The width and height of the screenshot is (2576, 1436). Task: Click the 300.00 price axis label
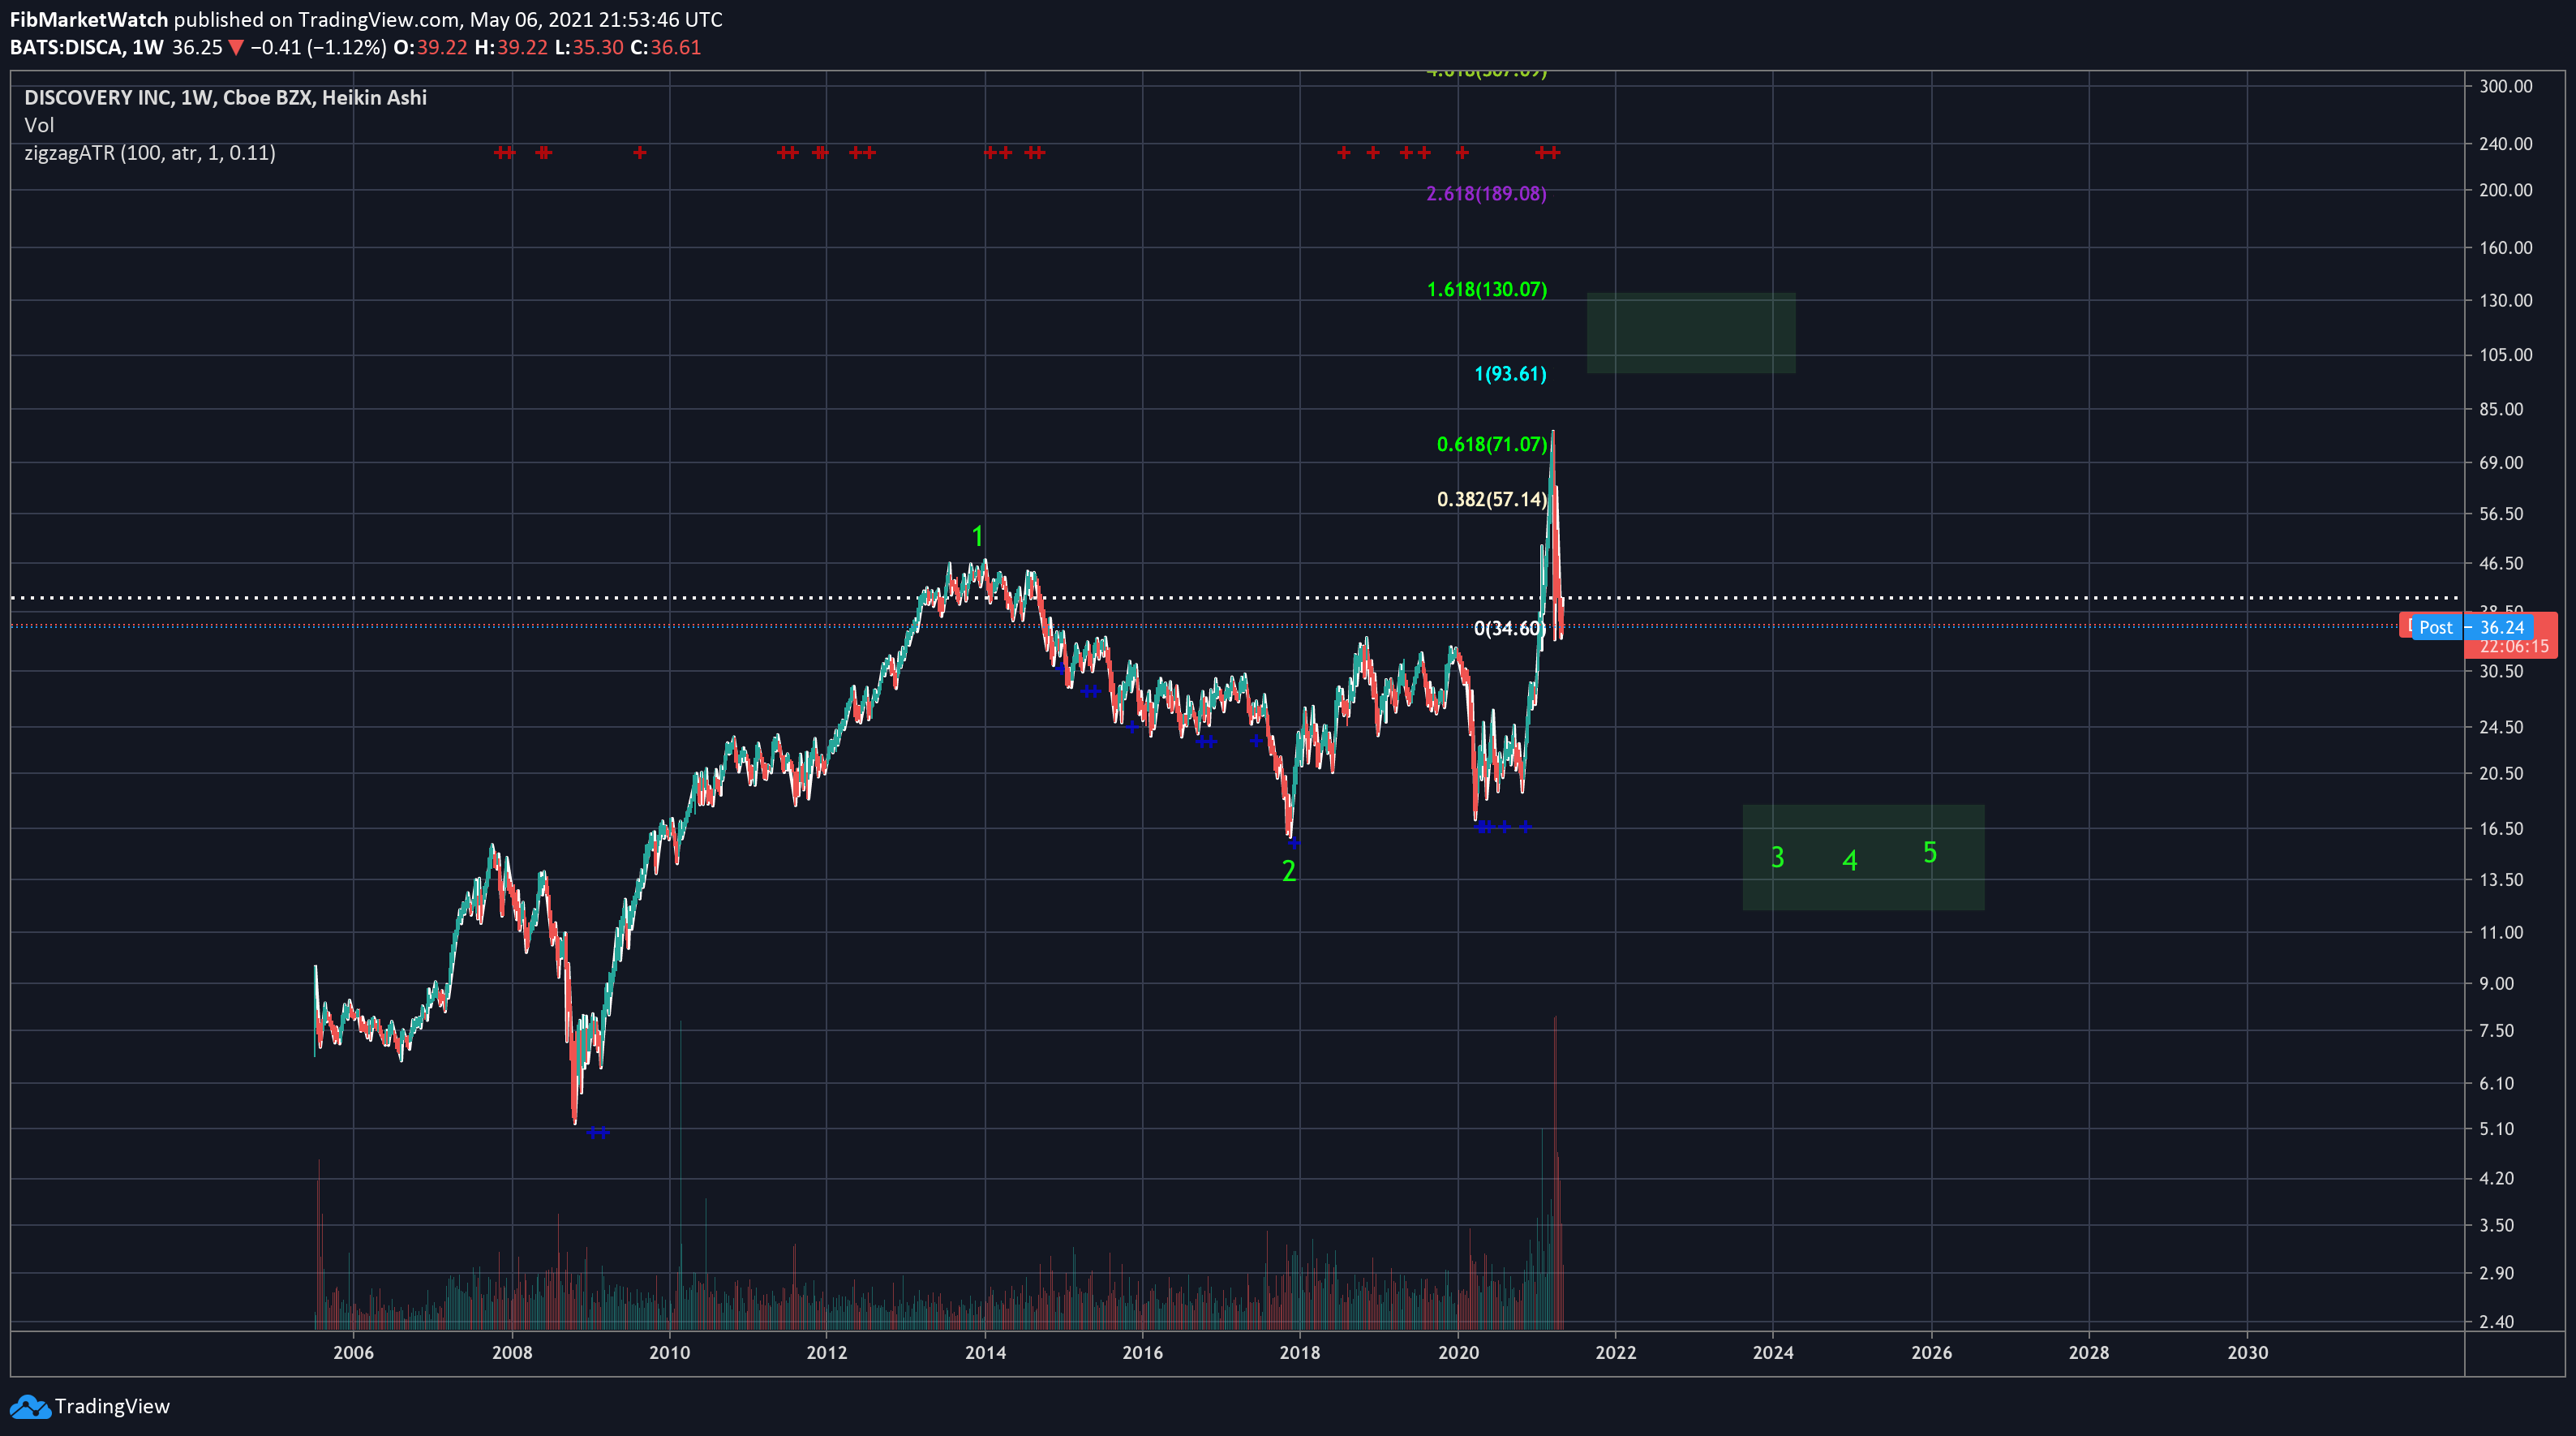point(2506,86)
